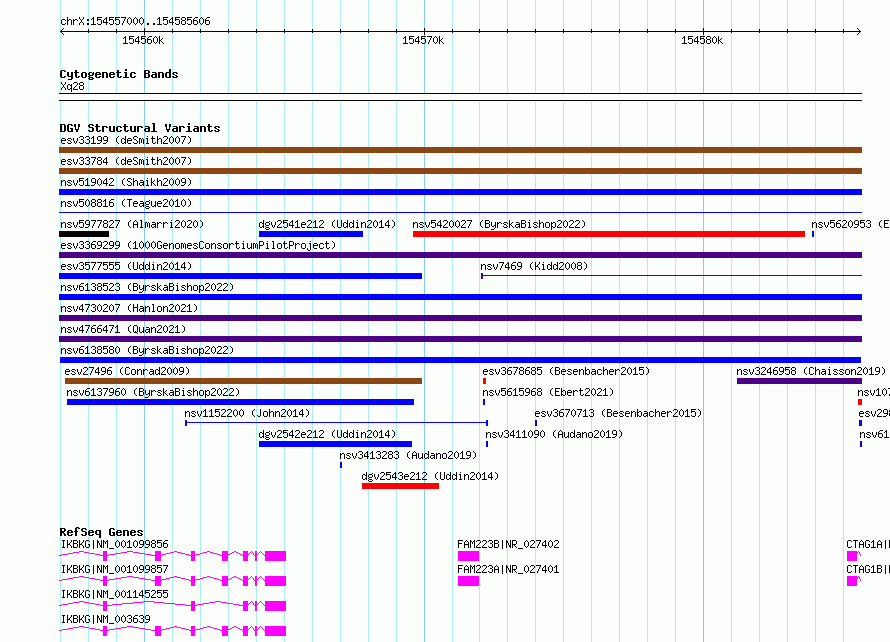Select the FAM223A|NR_027401 gene label
Viewport: 890px width, 642px height.
[x=508, y=569]
